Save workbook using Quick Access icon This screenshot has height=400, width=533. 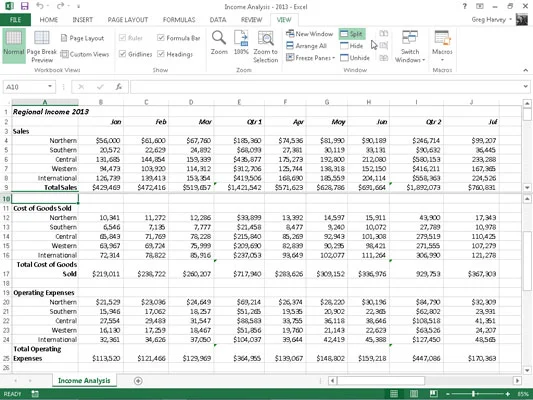(24, 6)
